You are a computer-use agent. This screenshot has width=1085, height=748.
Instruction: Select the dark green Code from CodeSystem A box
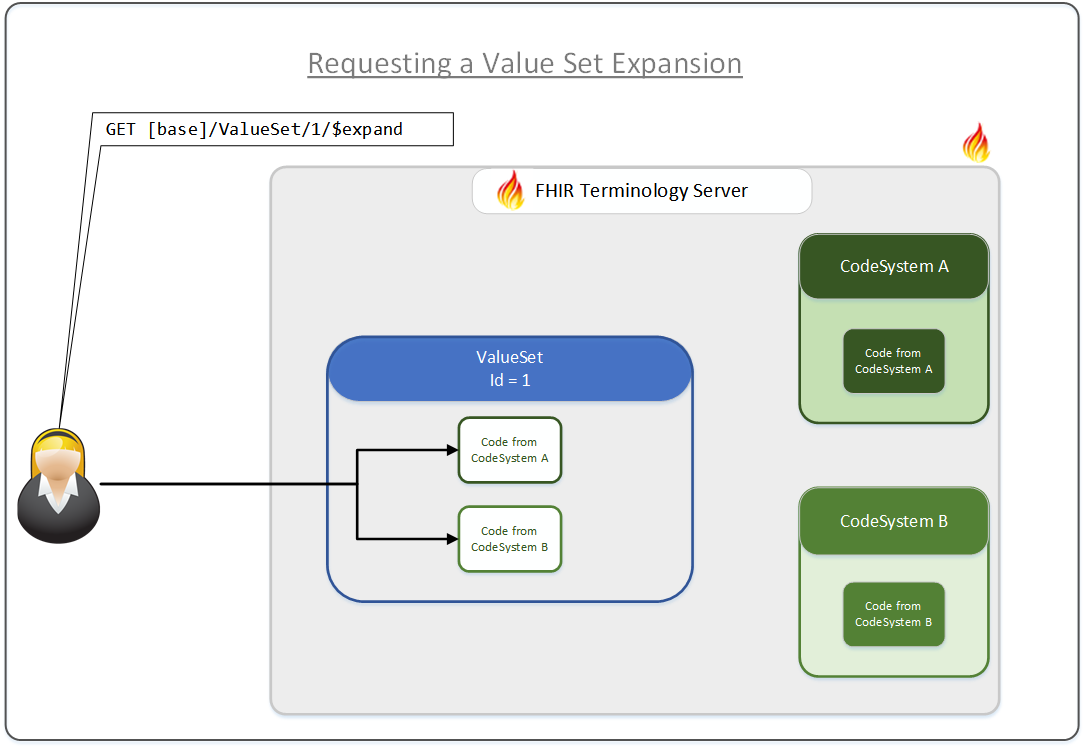pos(893,361)
